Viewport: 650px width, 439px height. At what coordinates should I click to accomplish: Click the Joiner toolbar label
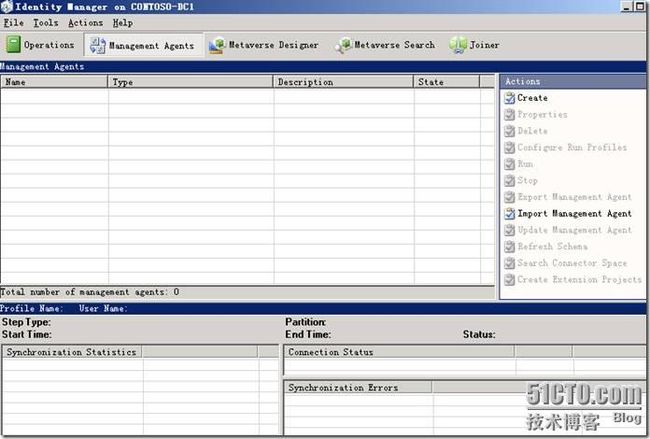[x=484, y=45]
